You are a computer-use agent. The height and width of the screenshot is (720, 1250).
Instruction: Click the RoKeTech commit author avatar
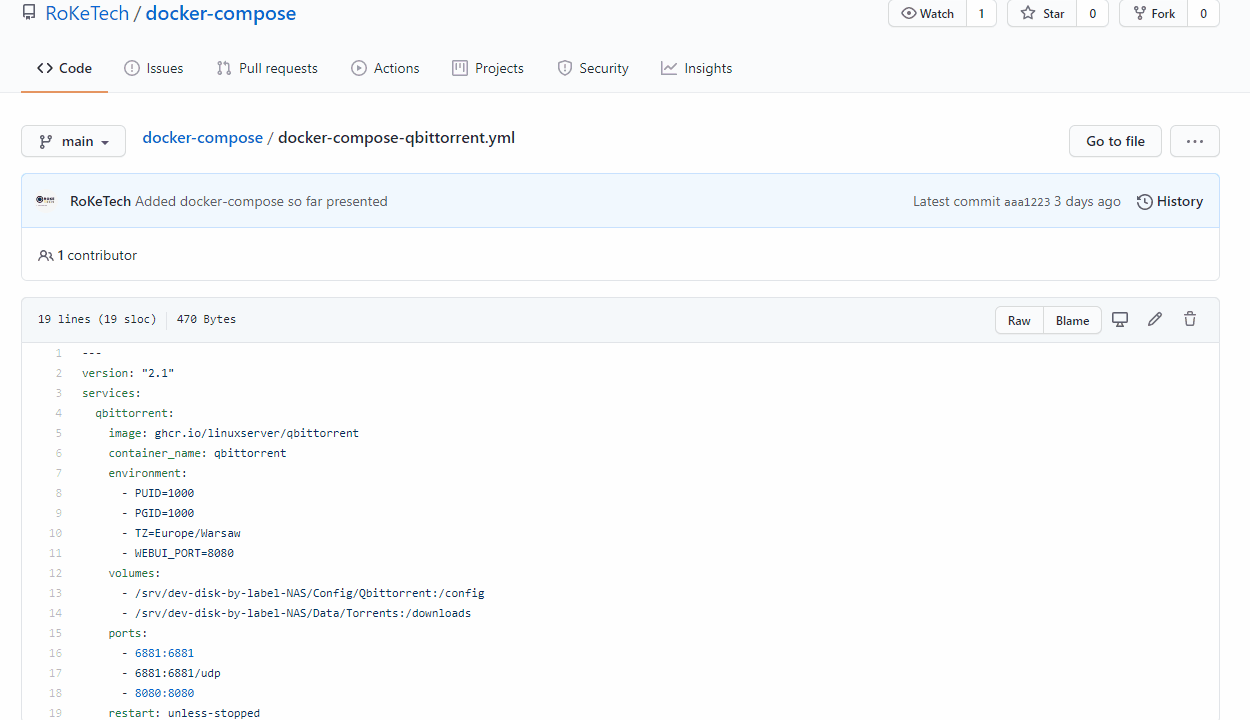[x=46, y=201]
